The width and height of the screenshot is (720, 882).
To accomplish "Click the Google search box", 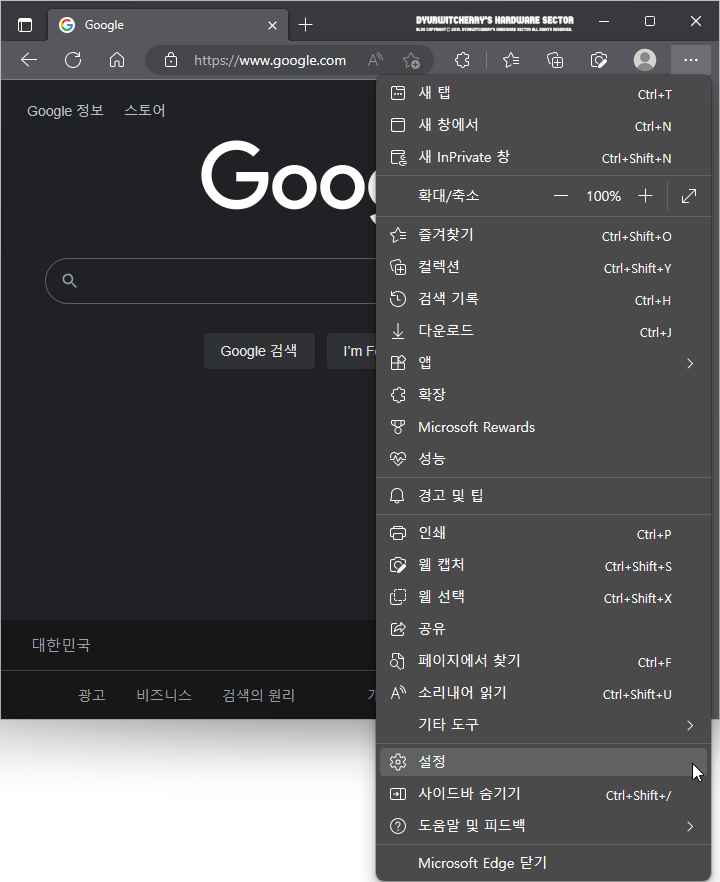I will 211,281.
